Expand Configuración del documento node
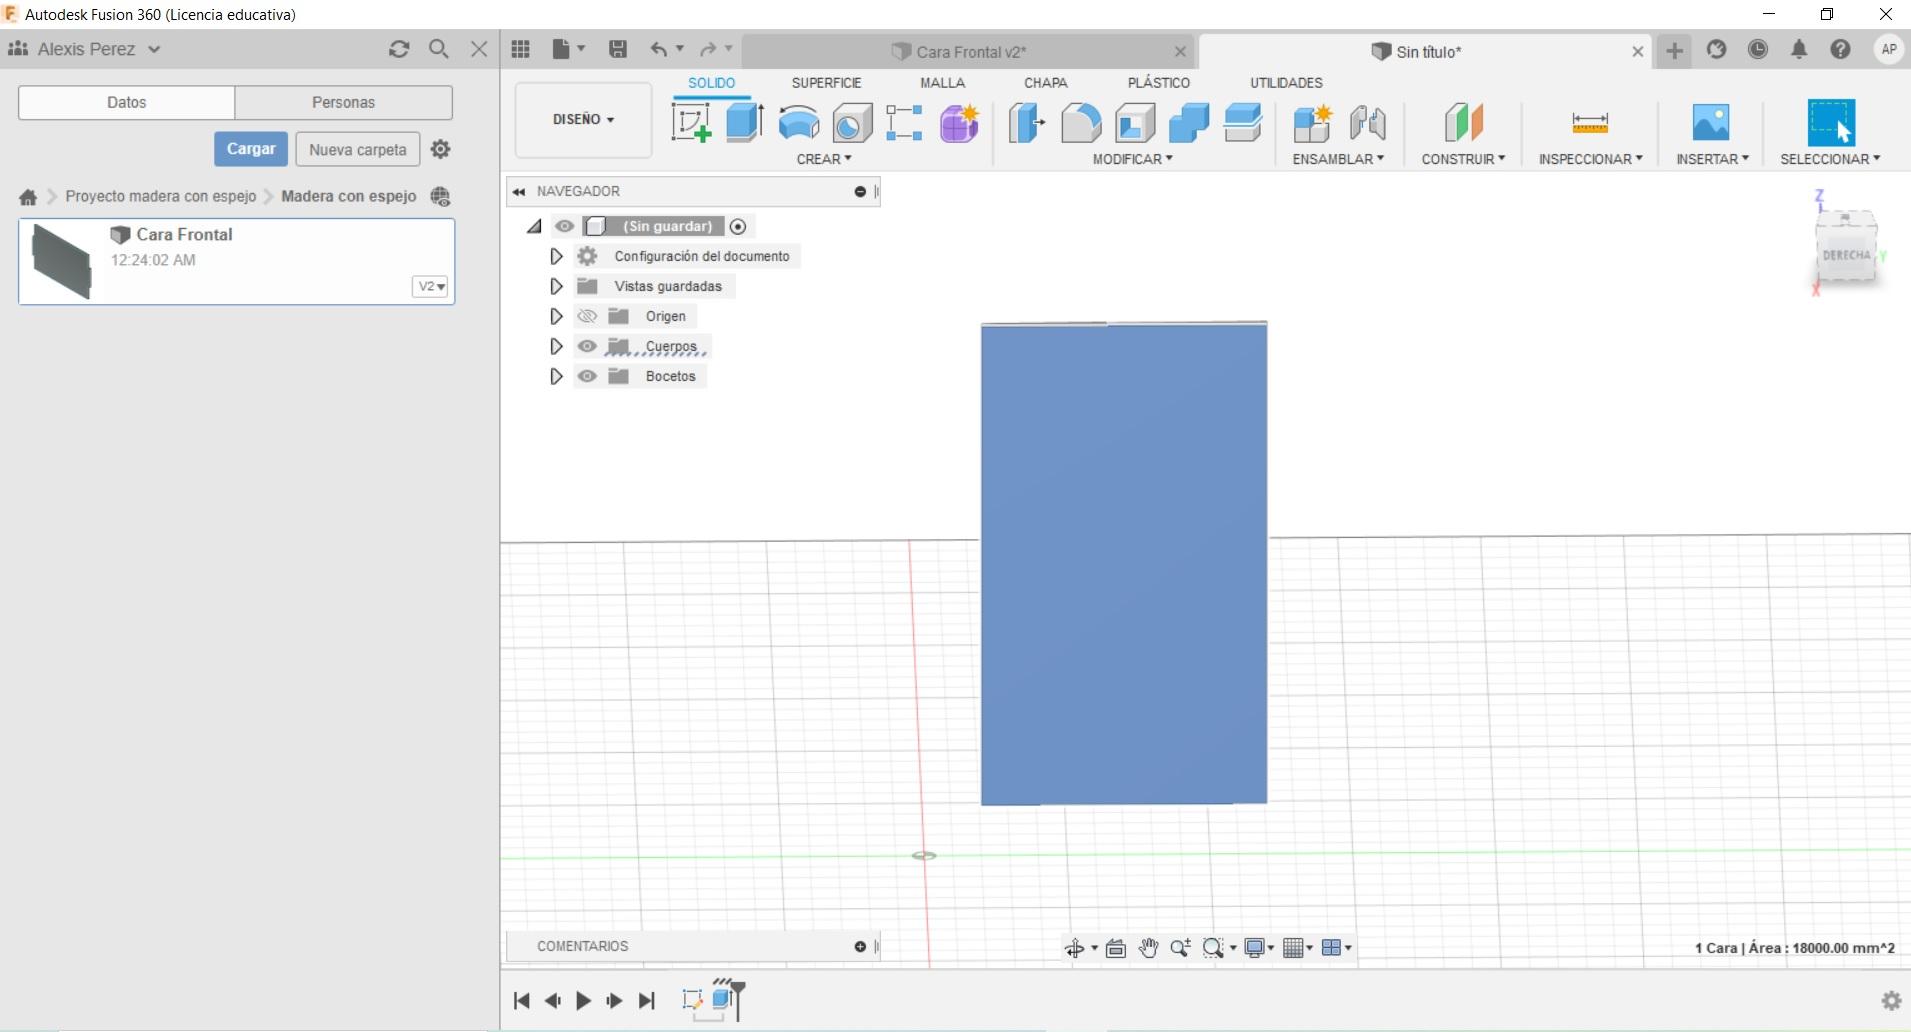The width and height of the screenshot is (1911, 1032). pos(556,256)
